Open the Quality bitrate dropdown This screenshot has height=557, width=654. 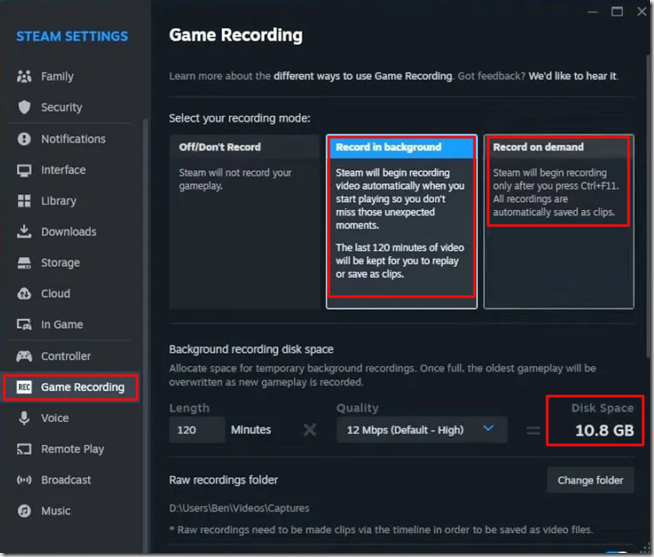(420, 430)
